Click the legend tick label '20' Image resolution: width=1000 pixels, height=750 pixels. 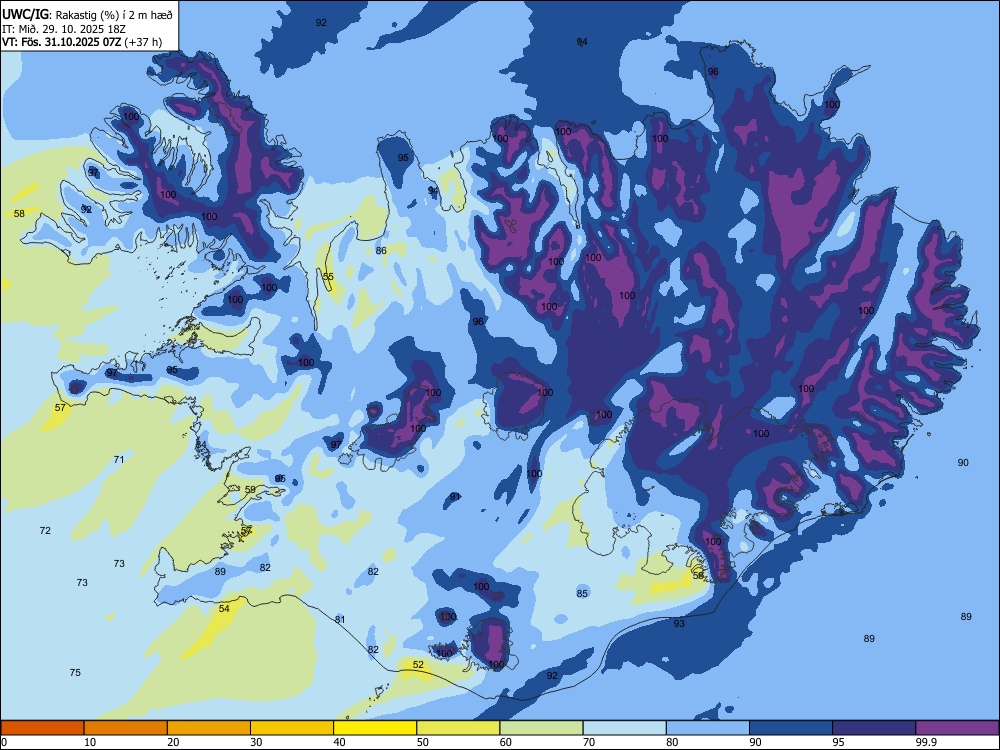point(173,742)
